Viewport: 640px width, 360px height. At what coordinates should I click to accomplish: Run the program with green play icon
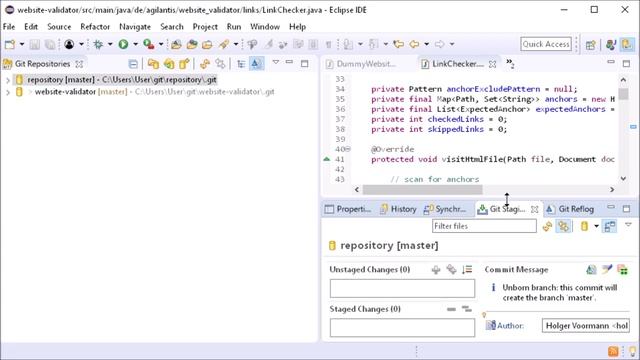coord(123,44)
